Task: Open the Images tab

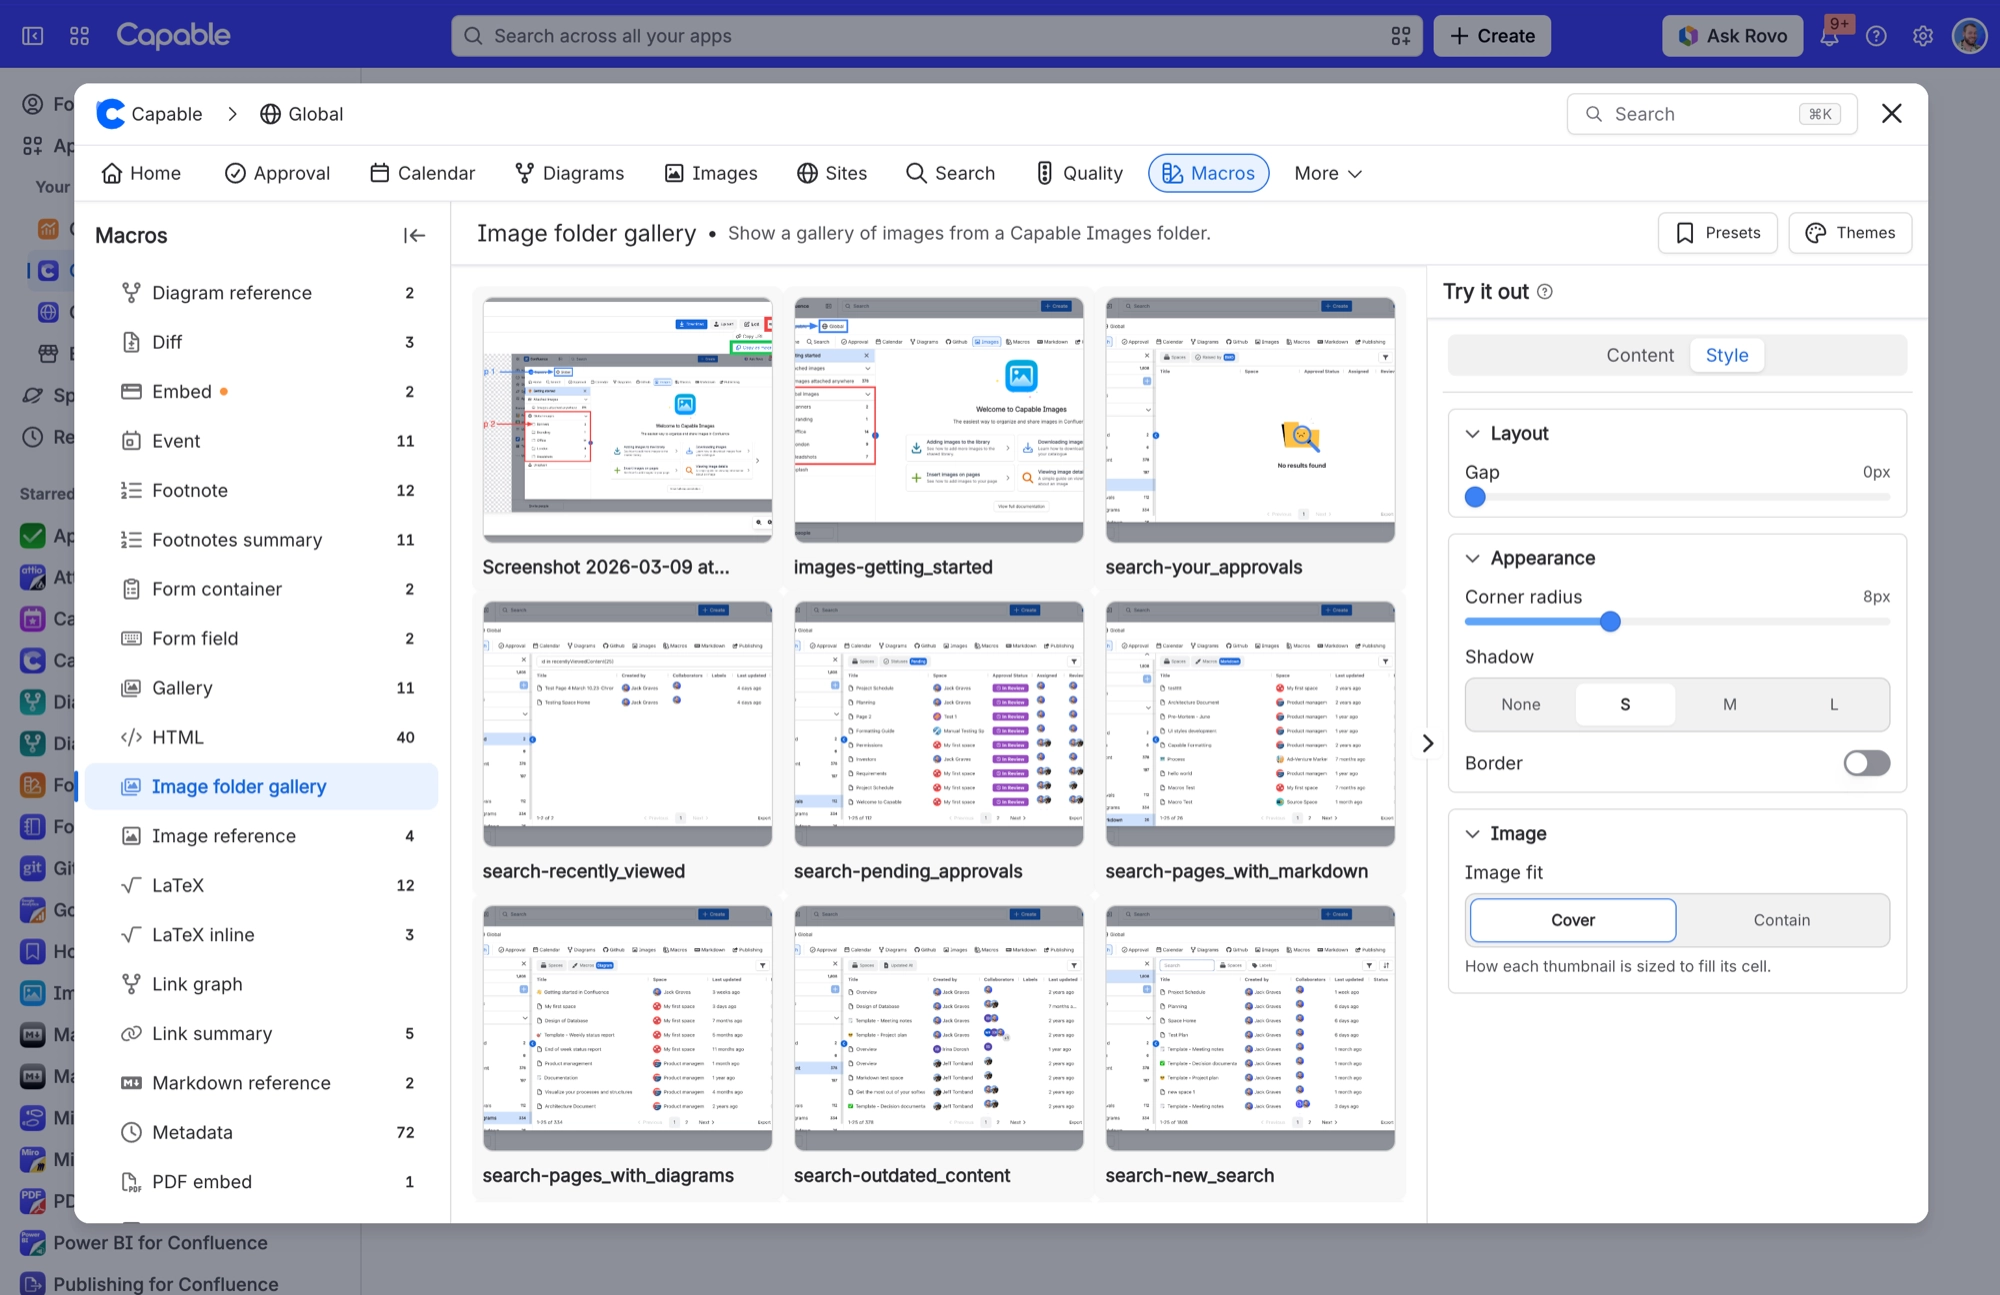Action: tap(711, 173)
